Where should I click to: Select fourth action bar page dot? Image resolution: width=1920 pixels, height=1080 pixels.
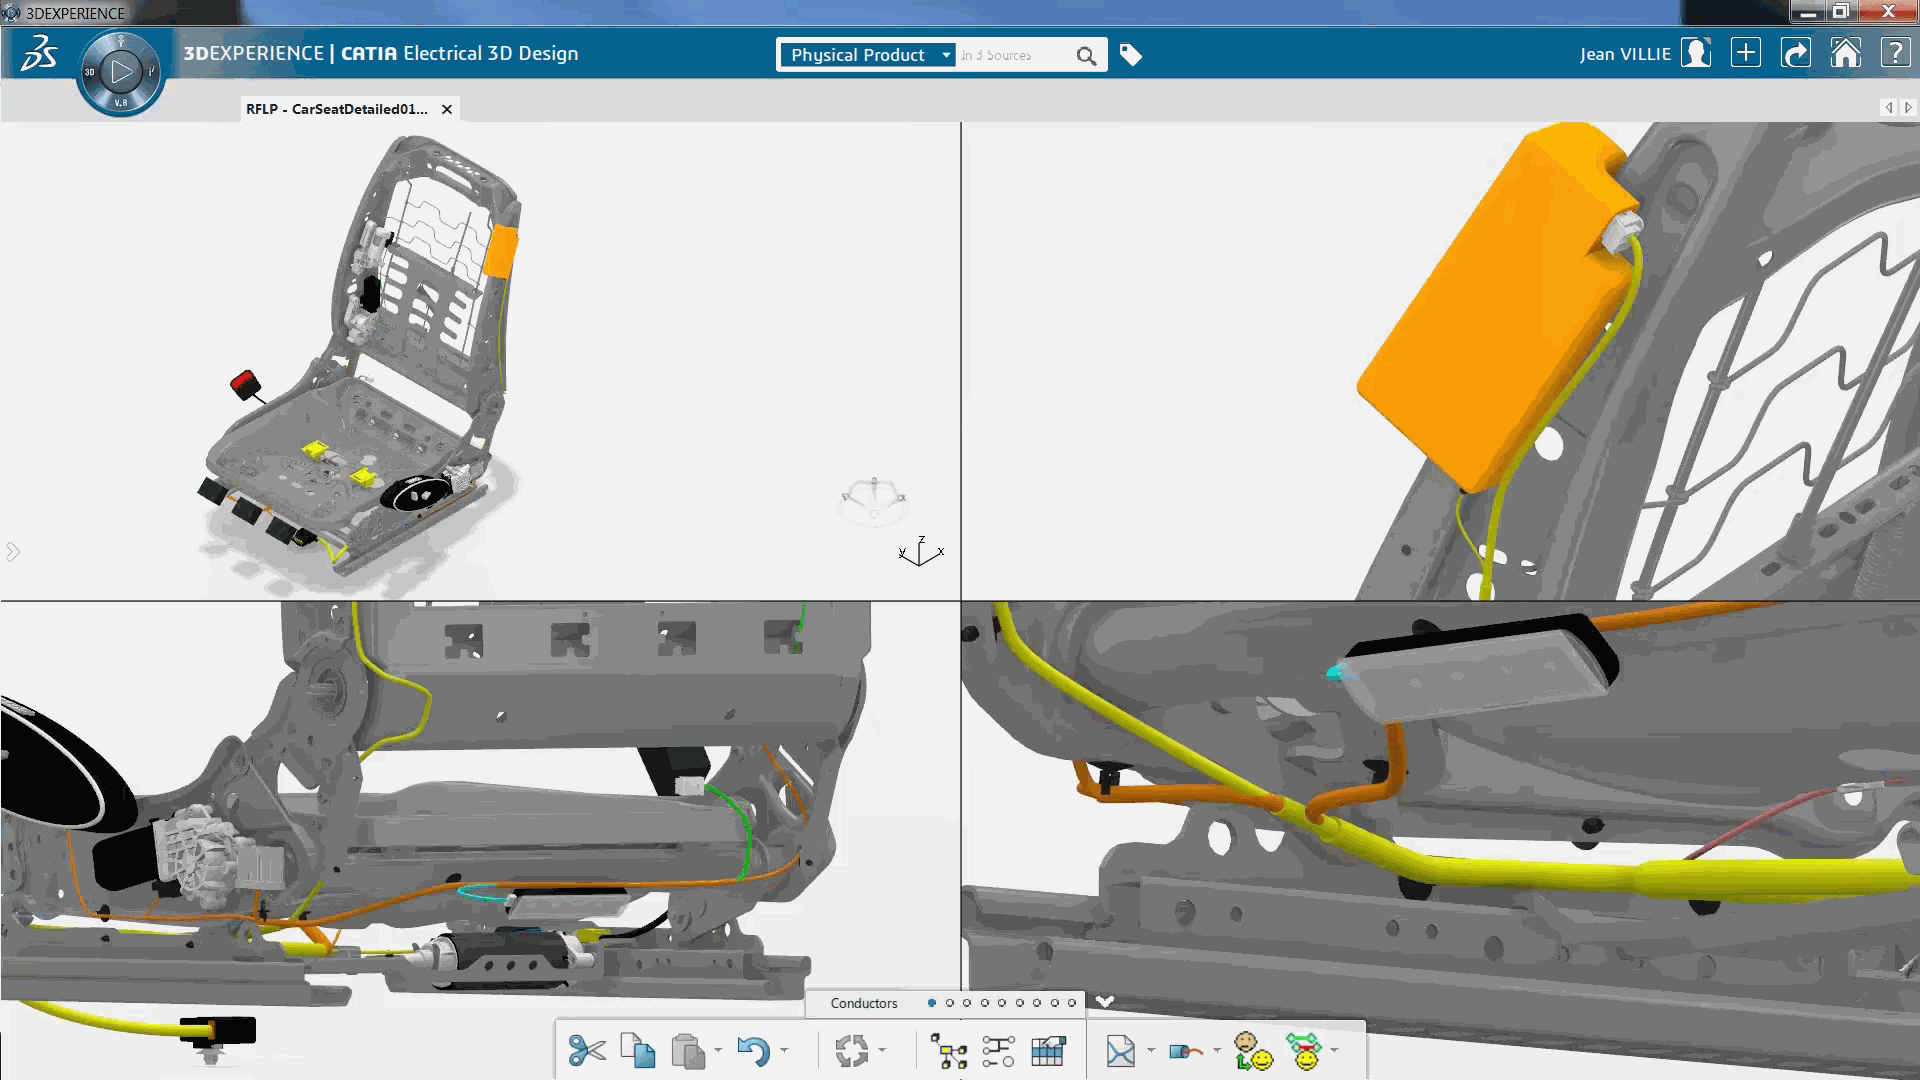985,1003
